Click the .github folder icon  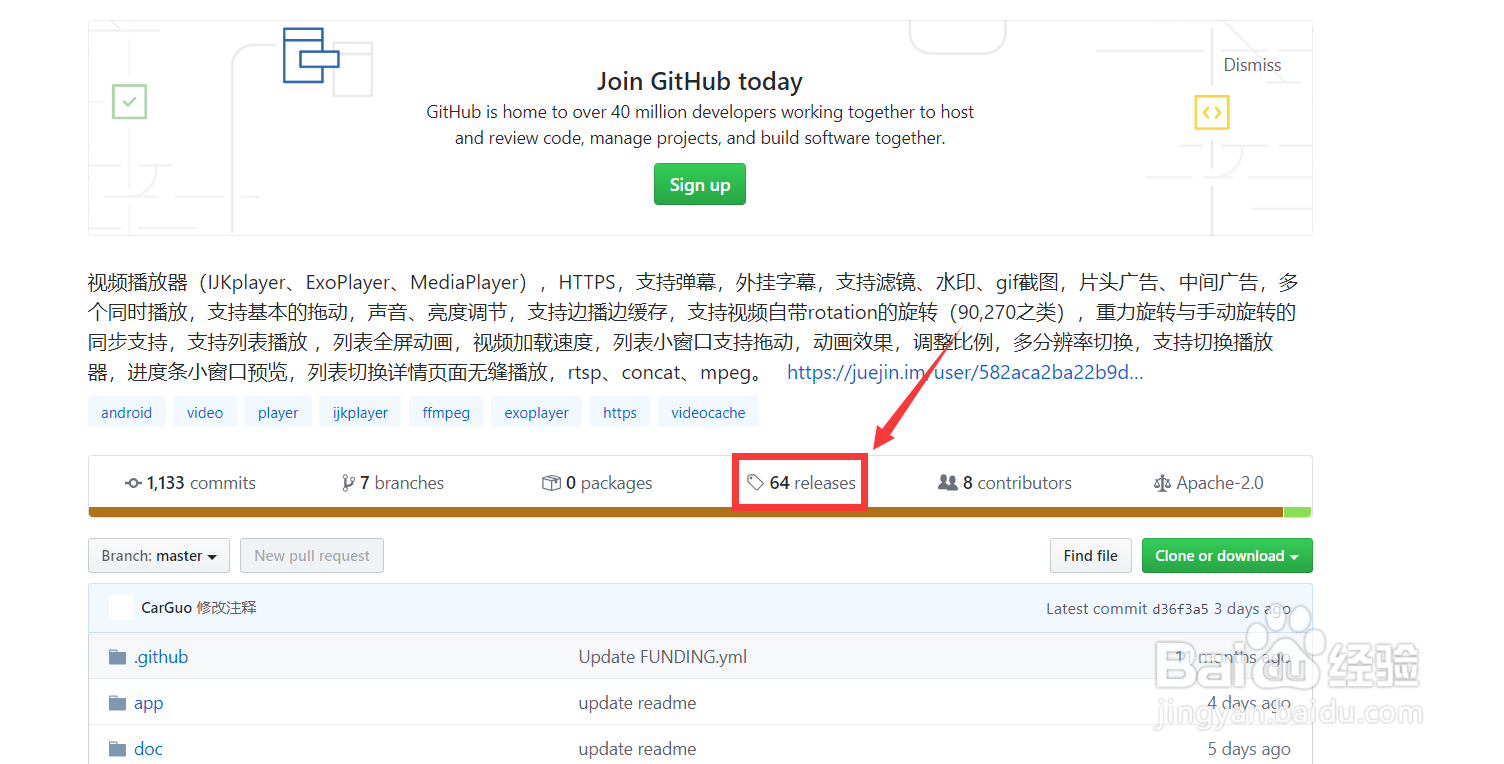[118, 657]
